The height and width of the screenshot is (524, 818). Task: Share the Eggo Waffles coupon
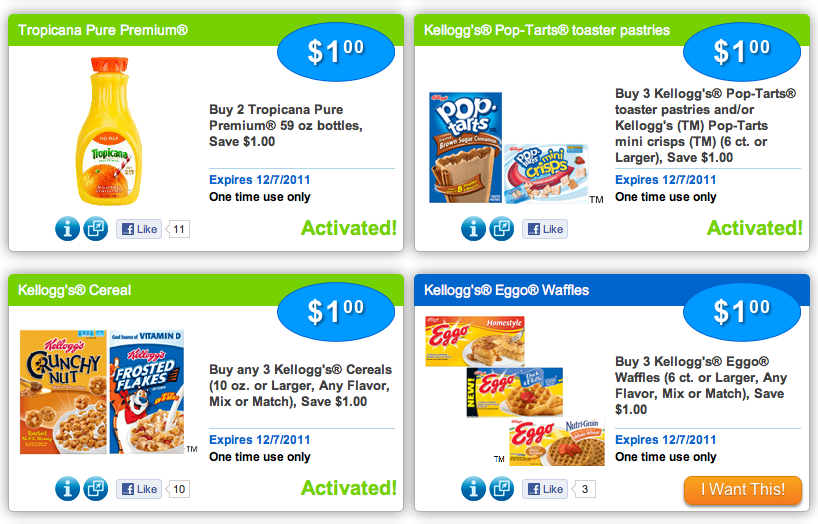click(502, 489)
